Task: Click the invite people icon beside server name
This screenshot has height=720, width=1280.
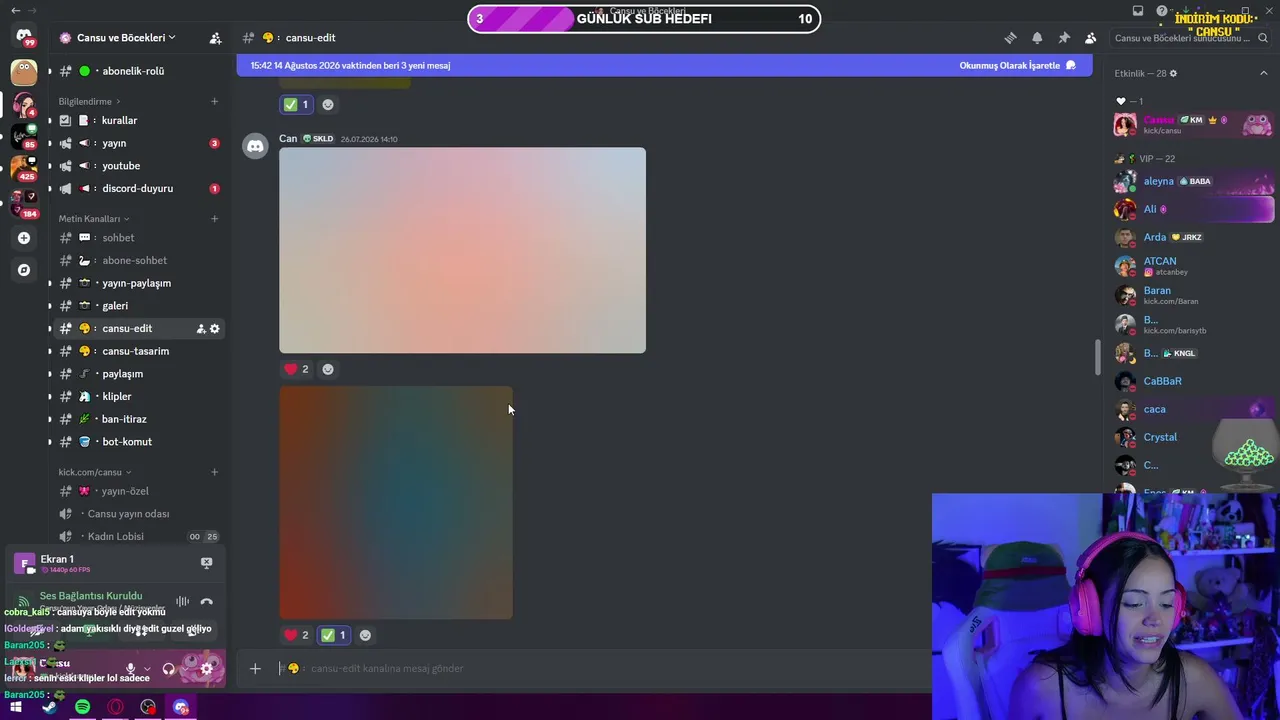Action: [x=215, y=38]
